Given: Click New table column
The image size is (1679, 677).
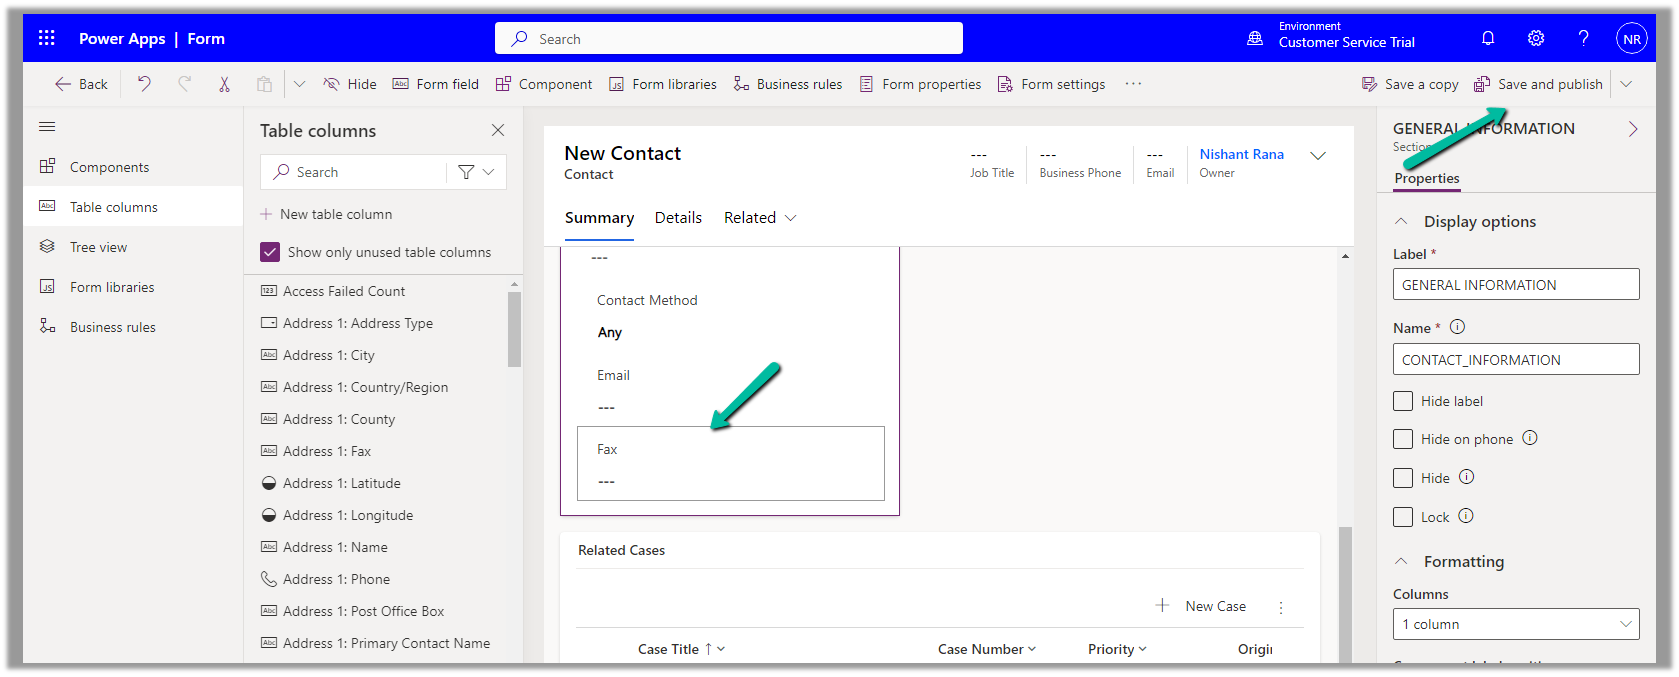Looking at the screenshot, I should tap(336, 214).
